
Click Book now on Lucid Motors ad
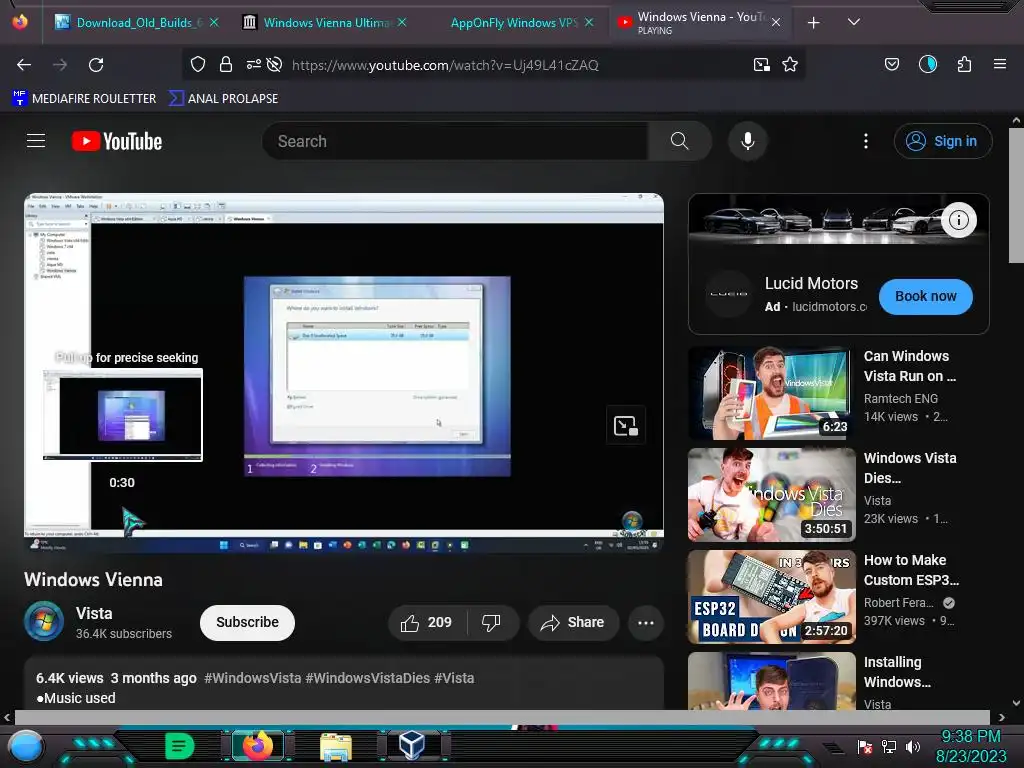925,296
